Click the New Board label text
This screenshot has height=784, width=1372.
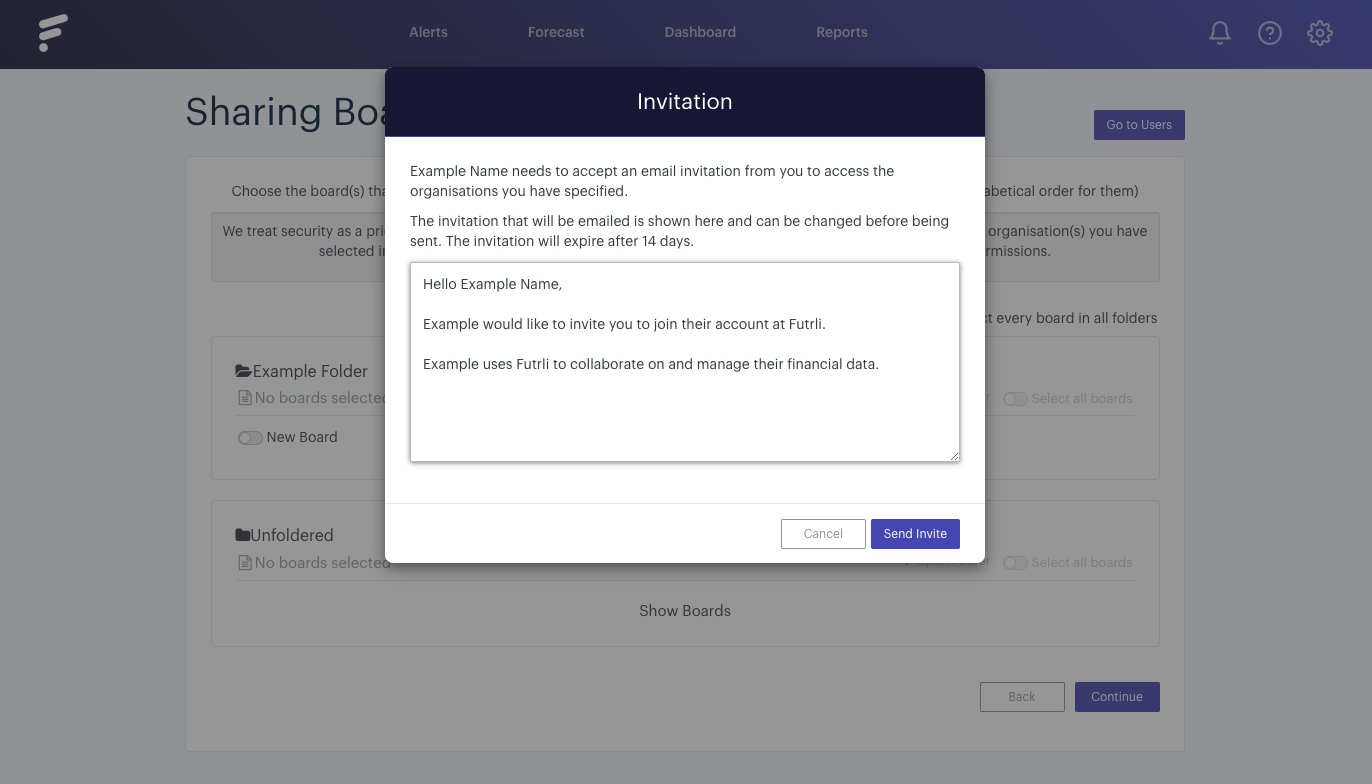302,437
